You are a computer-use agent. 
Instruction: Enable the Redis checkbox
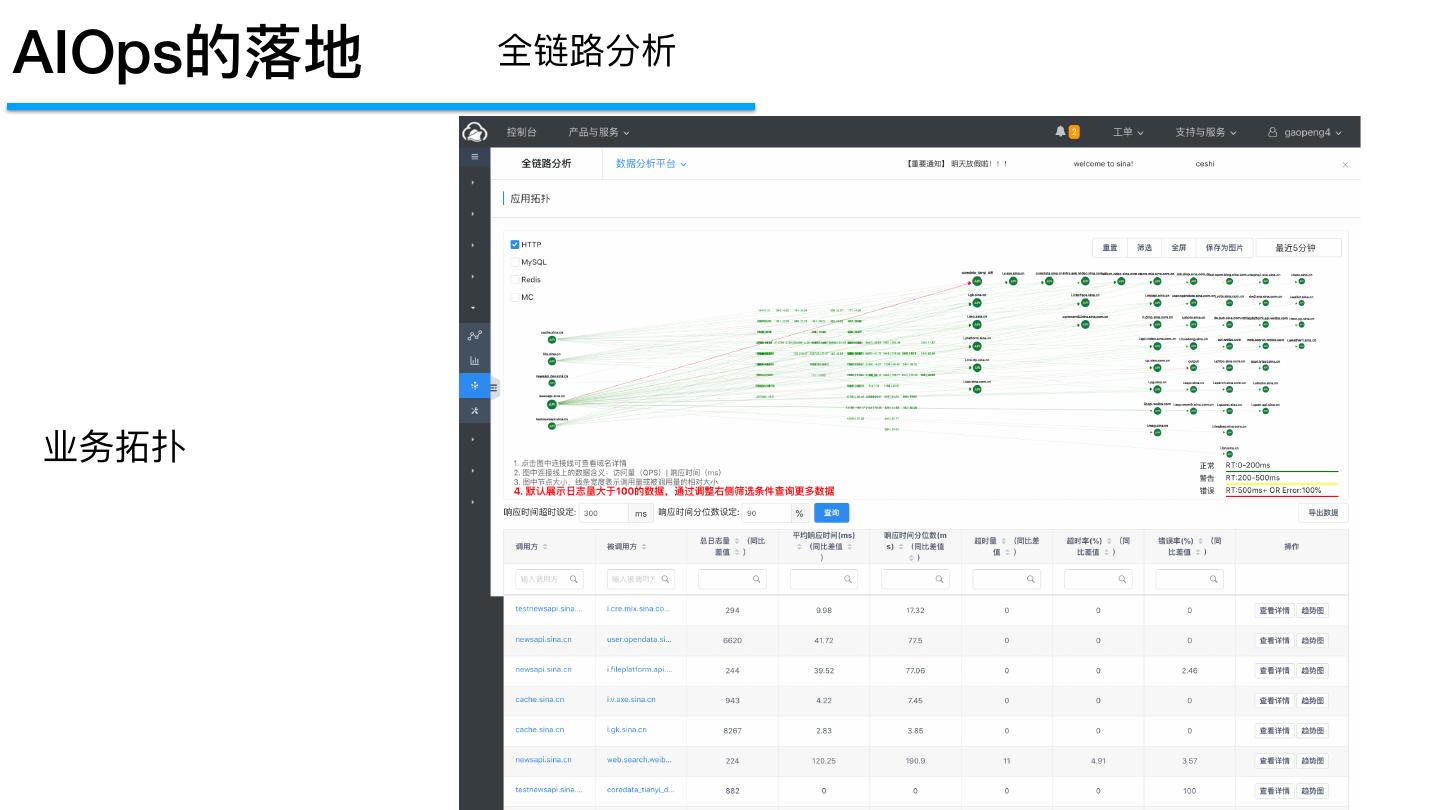[515, 280]
